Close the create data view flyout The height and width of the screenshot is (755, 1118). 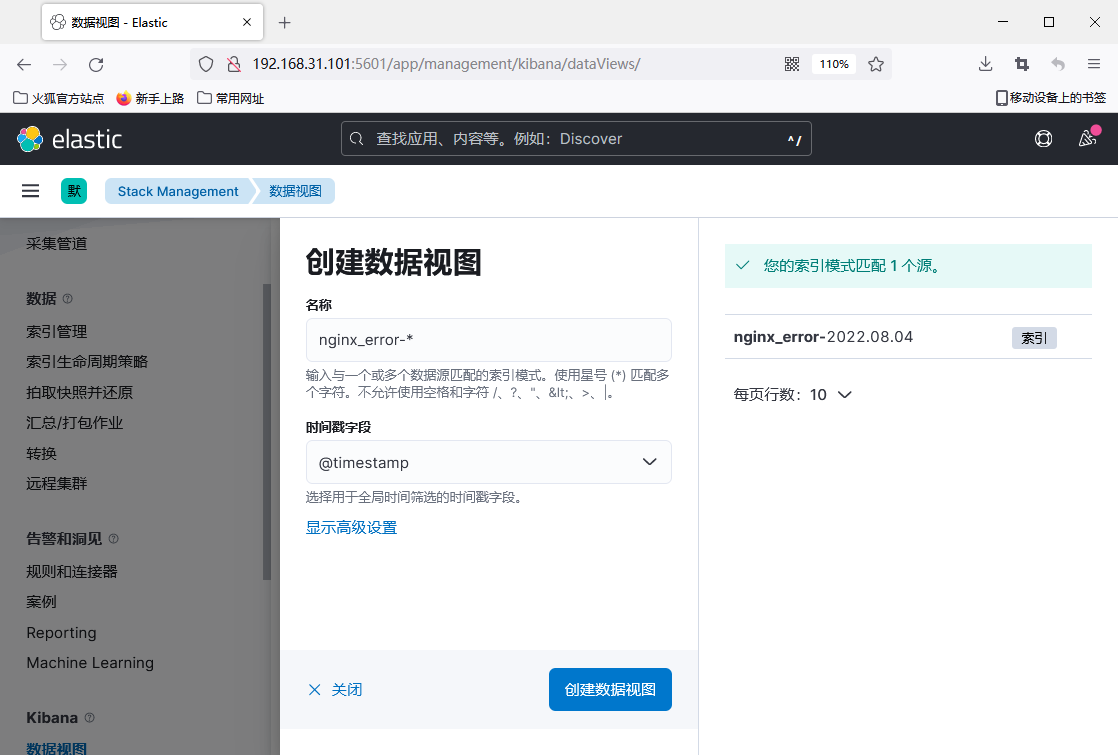pos(335,690)
